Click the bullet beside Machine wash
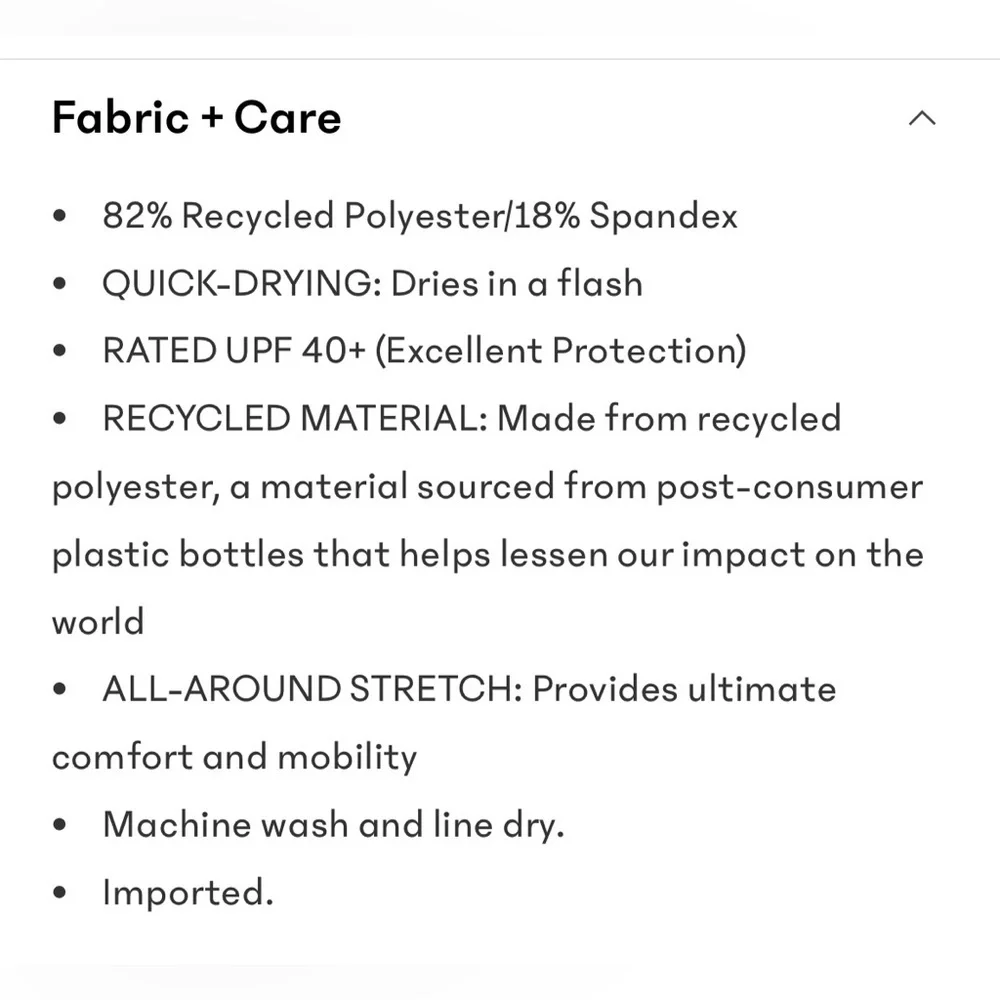This screenshot has height=1000, width=1000. 60,825
